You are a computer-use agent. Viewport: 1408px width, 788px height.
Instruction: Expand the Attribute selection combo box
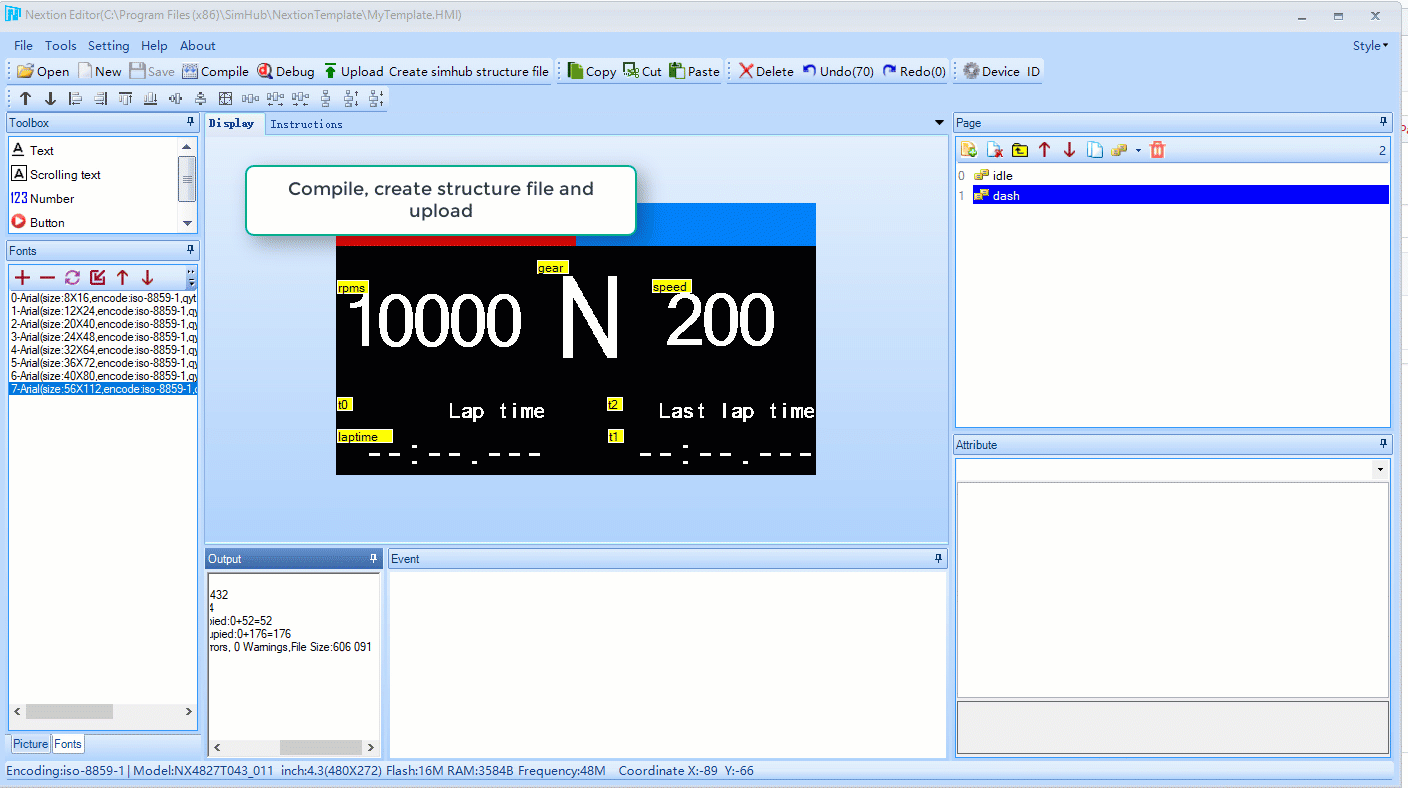1379,467
